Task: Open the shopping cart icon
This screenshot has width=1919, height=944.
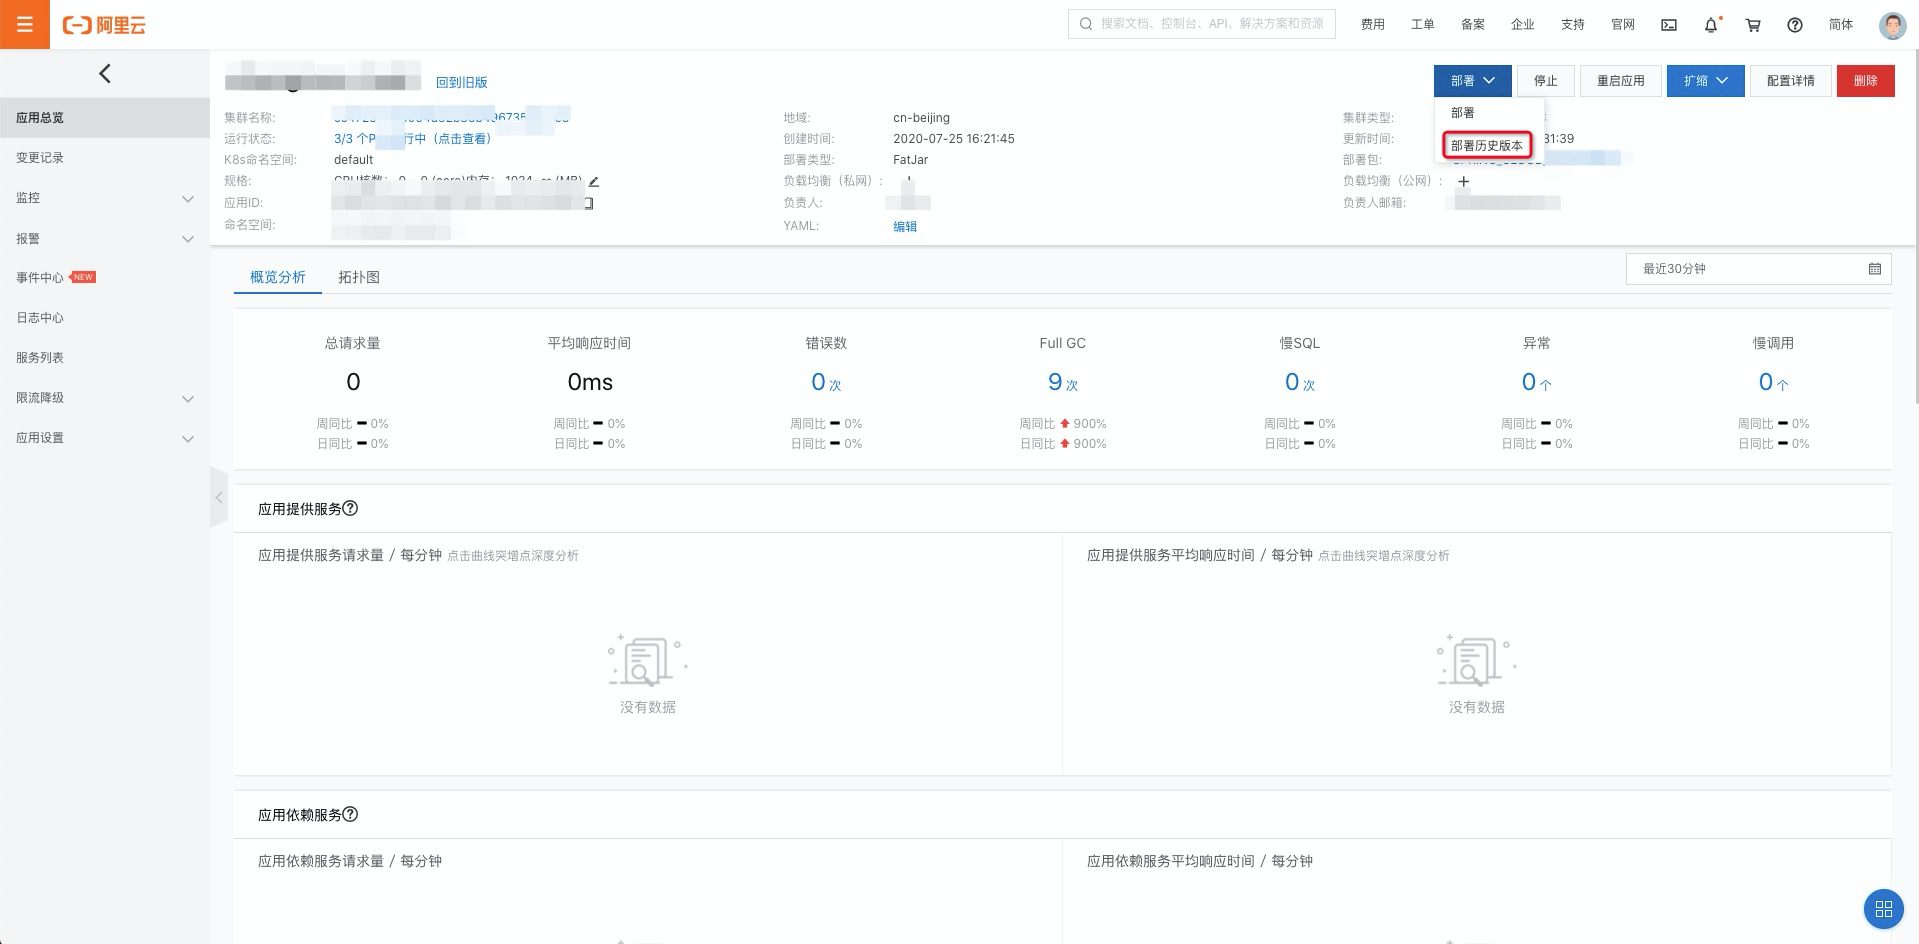Action: pyautogui.click(x=1753, y=25)
